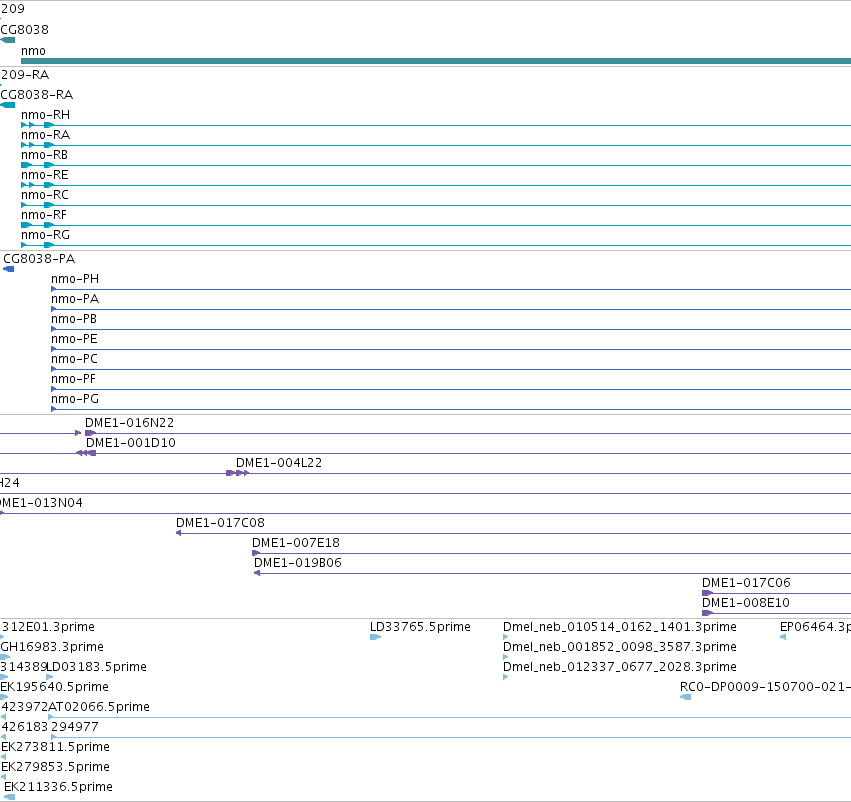851x802 pixels.
Task: Click the nmo-RC transcript label
Action: pyautogui.click(x=45, y=195)
